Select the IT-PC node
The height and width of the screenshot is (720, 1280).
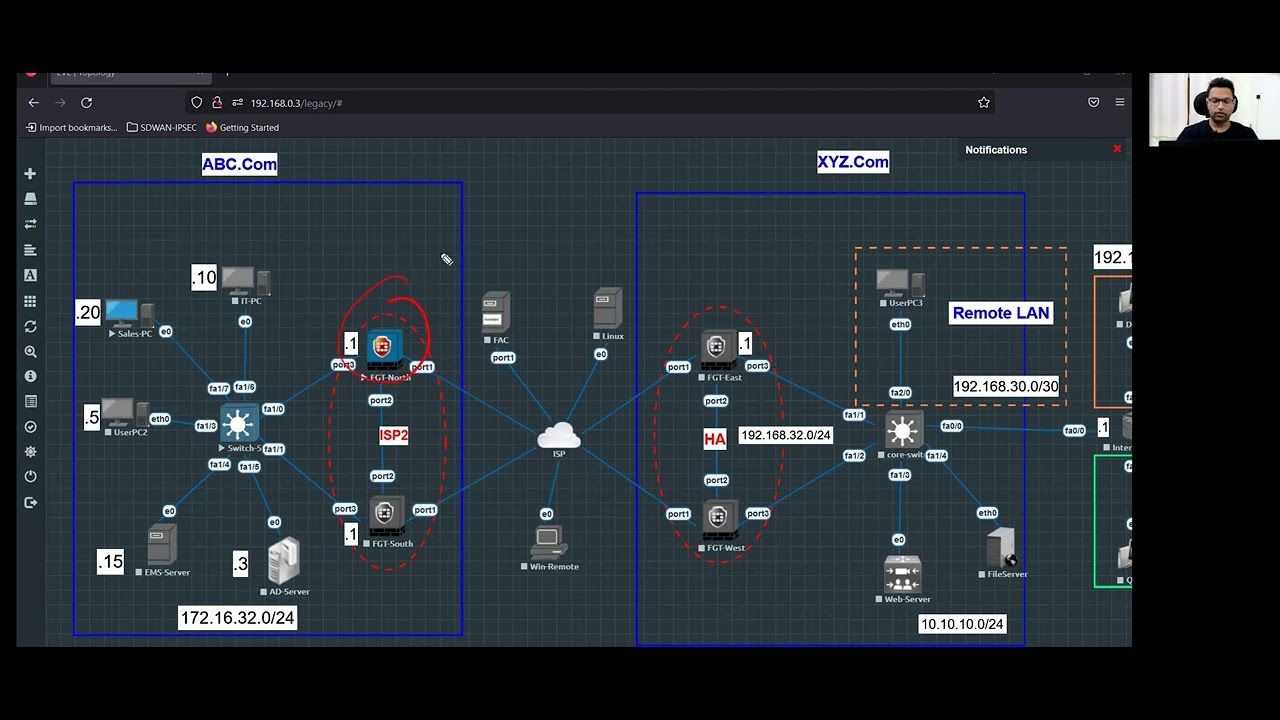coord(246,280)
